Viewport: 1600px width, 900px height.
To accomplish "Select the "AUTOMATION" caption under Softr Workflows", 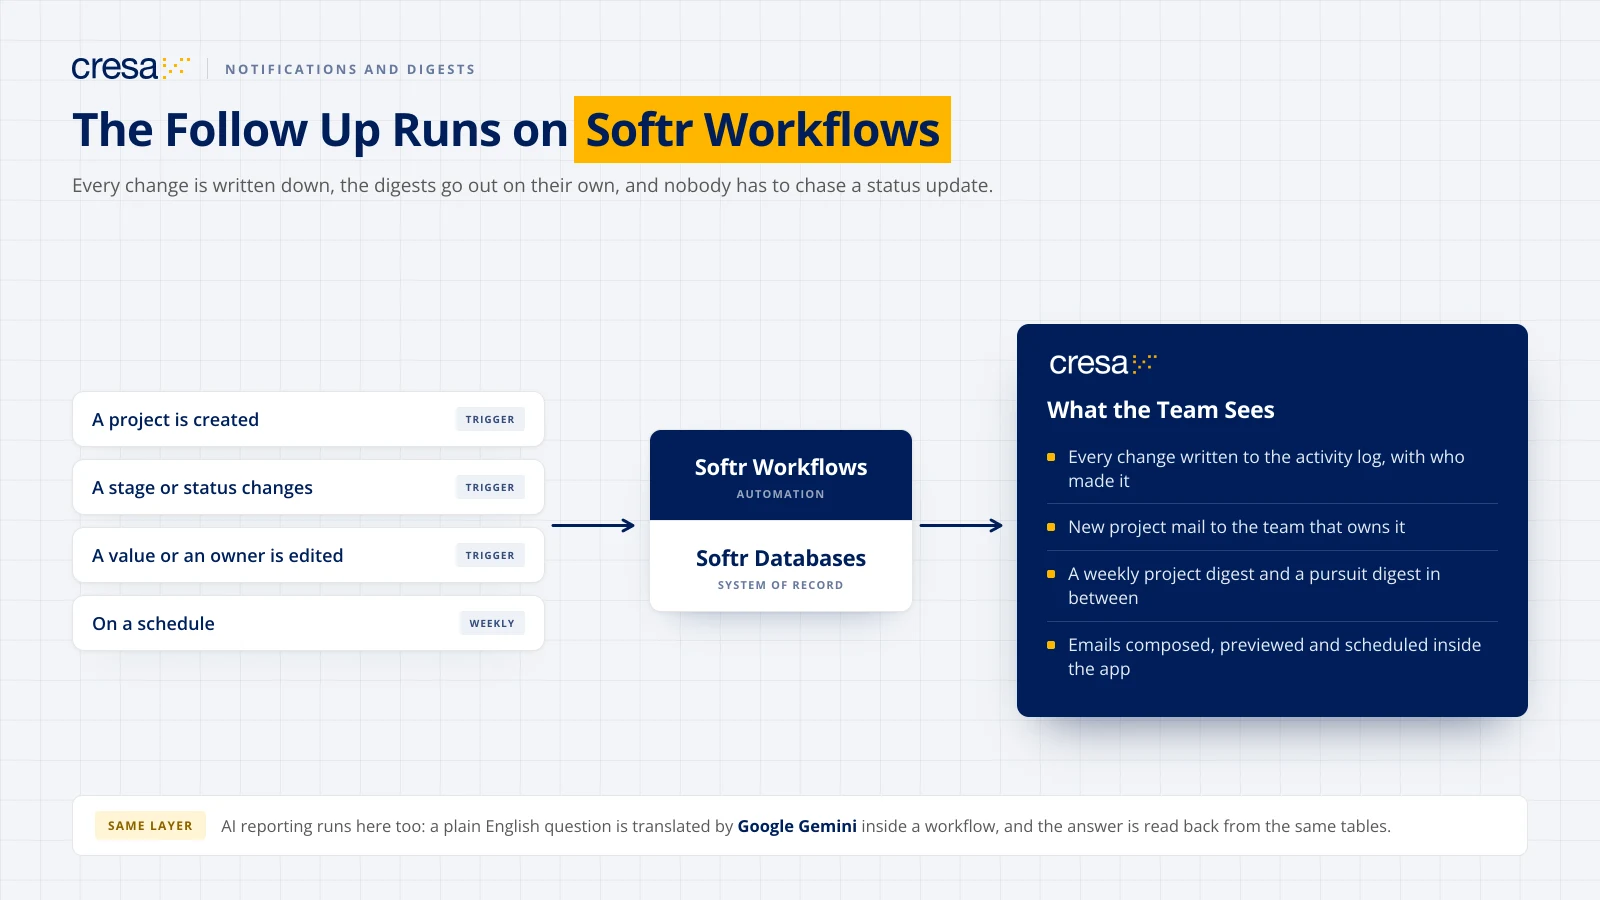I will (x=781, y=494).
